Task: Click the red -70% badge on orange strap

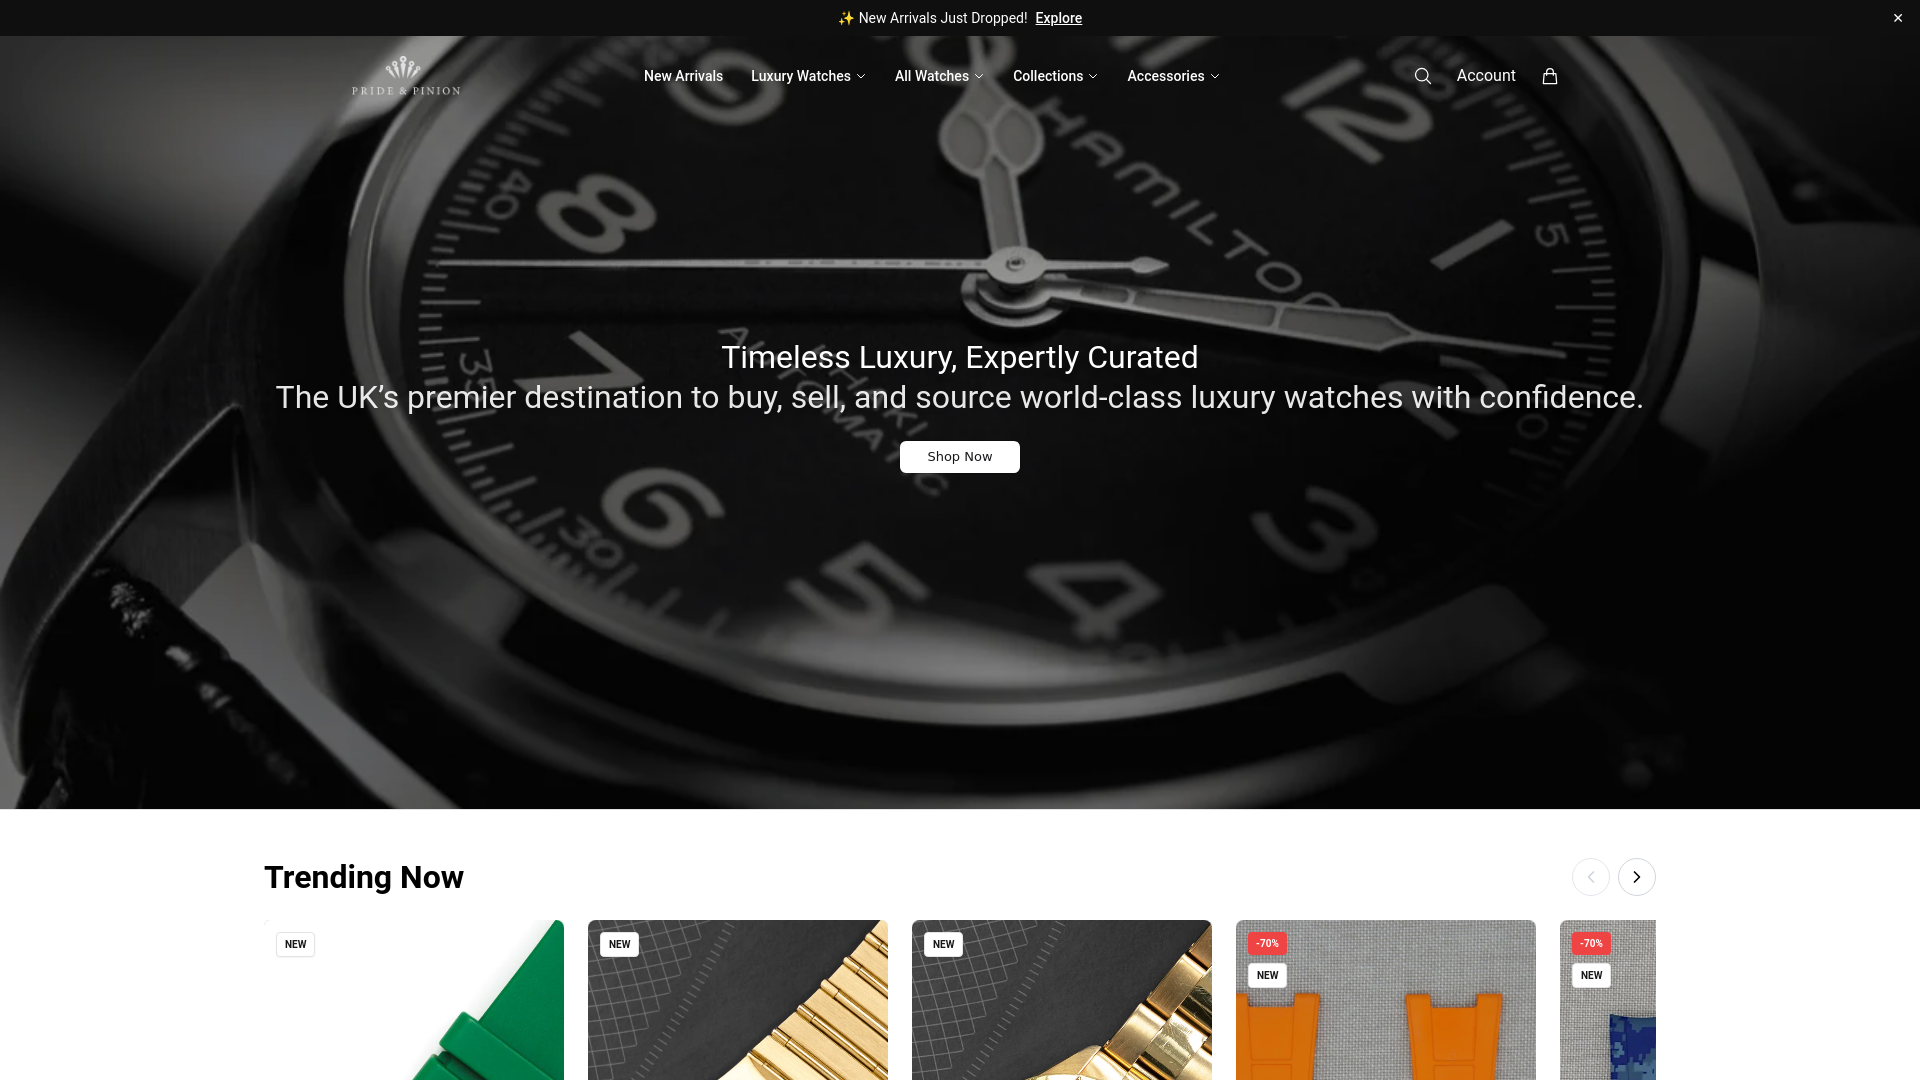Action: pos(1267,943)
